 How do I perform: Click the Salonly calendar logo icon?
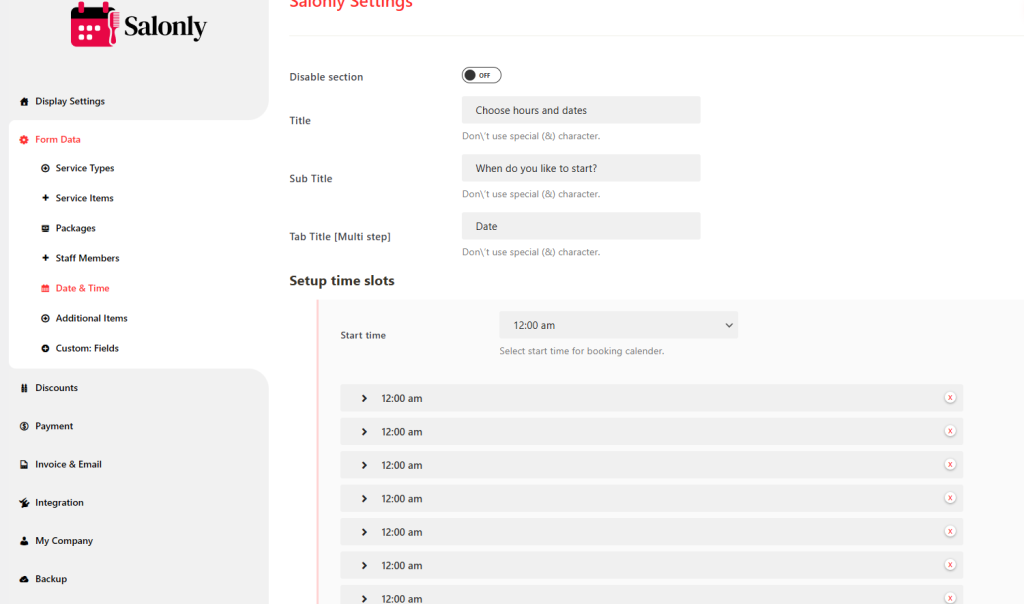(95, 25)
